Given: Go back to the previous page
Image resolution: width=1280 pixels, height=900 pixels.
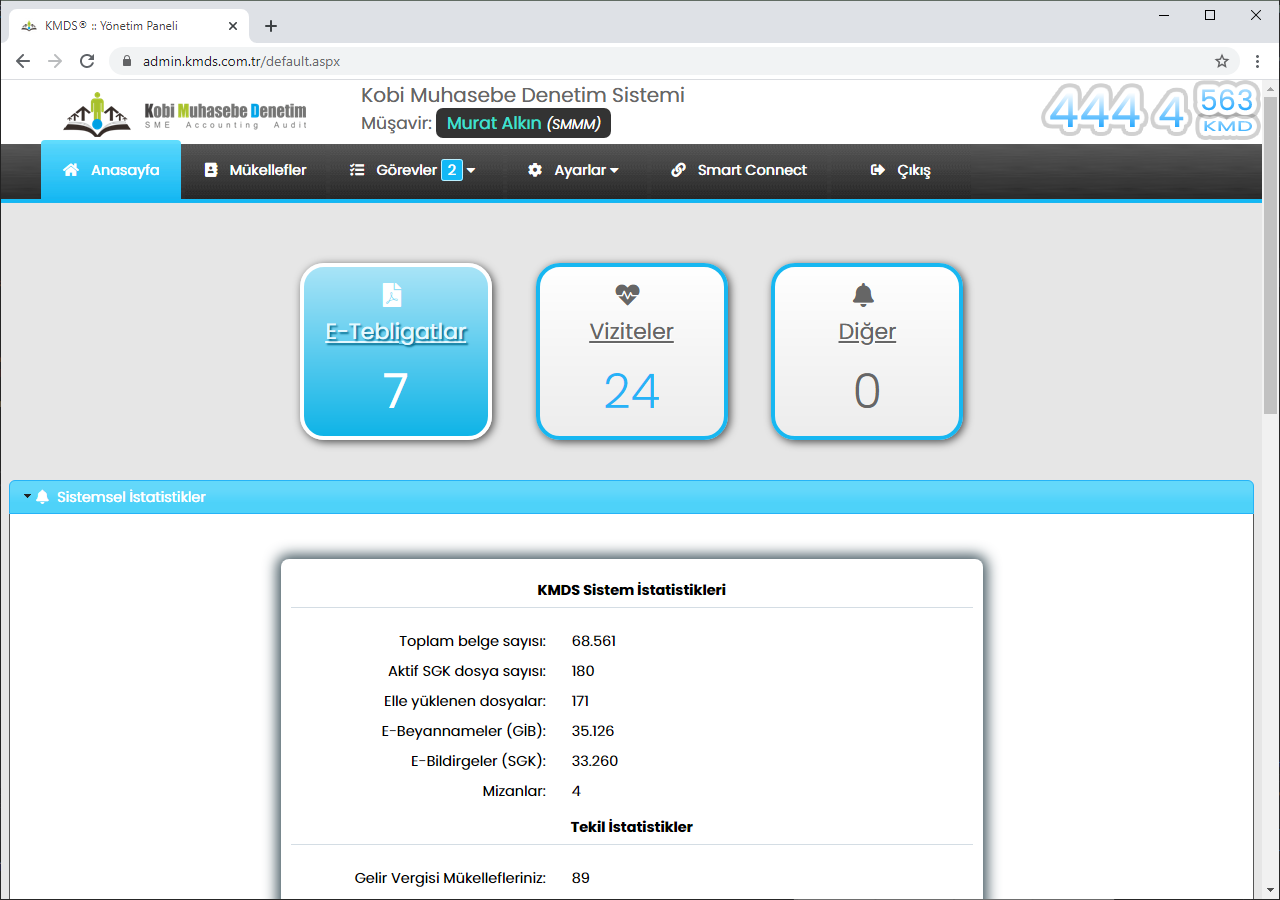Looking at the screenshot, I should pyautogui.click(x=23, y=61).
